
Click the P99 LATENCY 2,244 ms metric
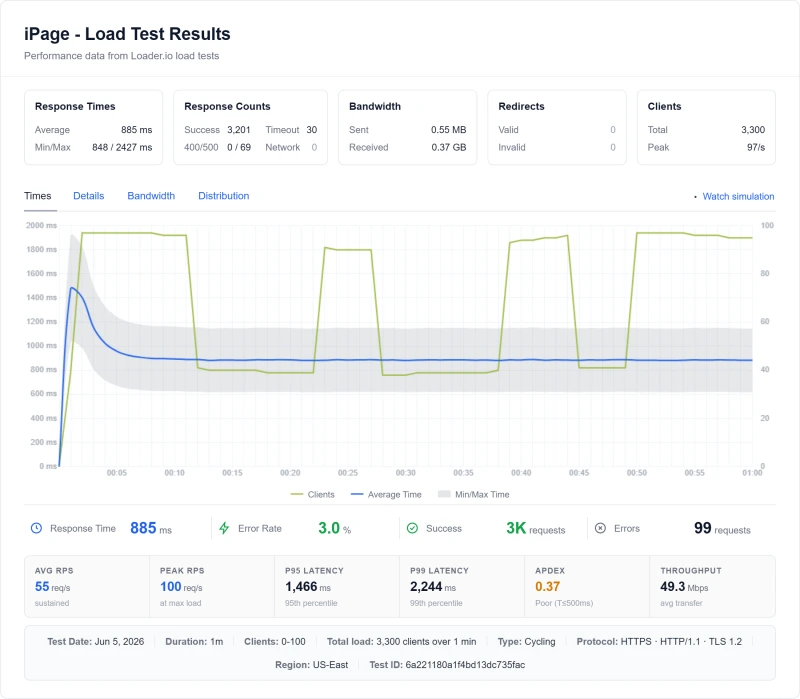pyautogui.click(x=433, y=587)
